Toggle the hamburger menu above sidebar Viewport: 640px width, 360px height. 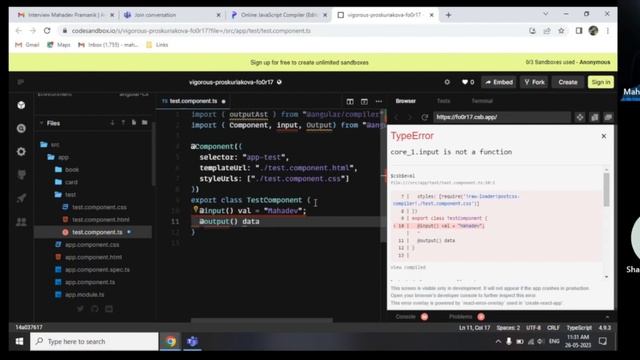[20, 82]
